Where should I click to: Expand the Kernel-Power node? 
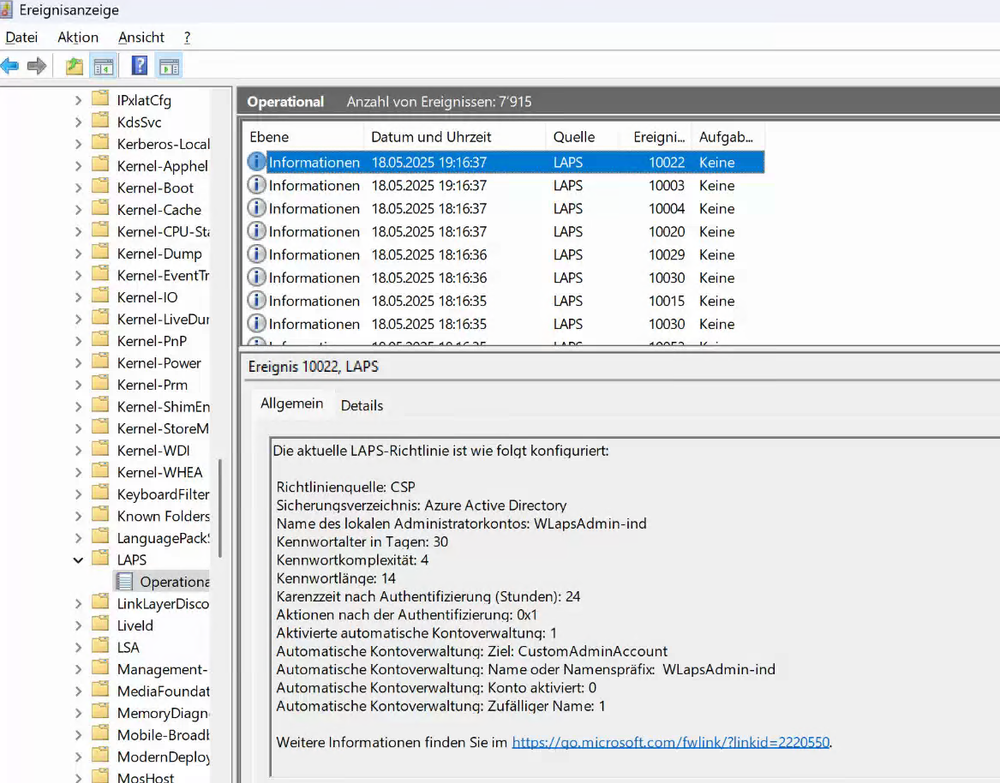pos(78,362)
